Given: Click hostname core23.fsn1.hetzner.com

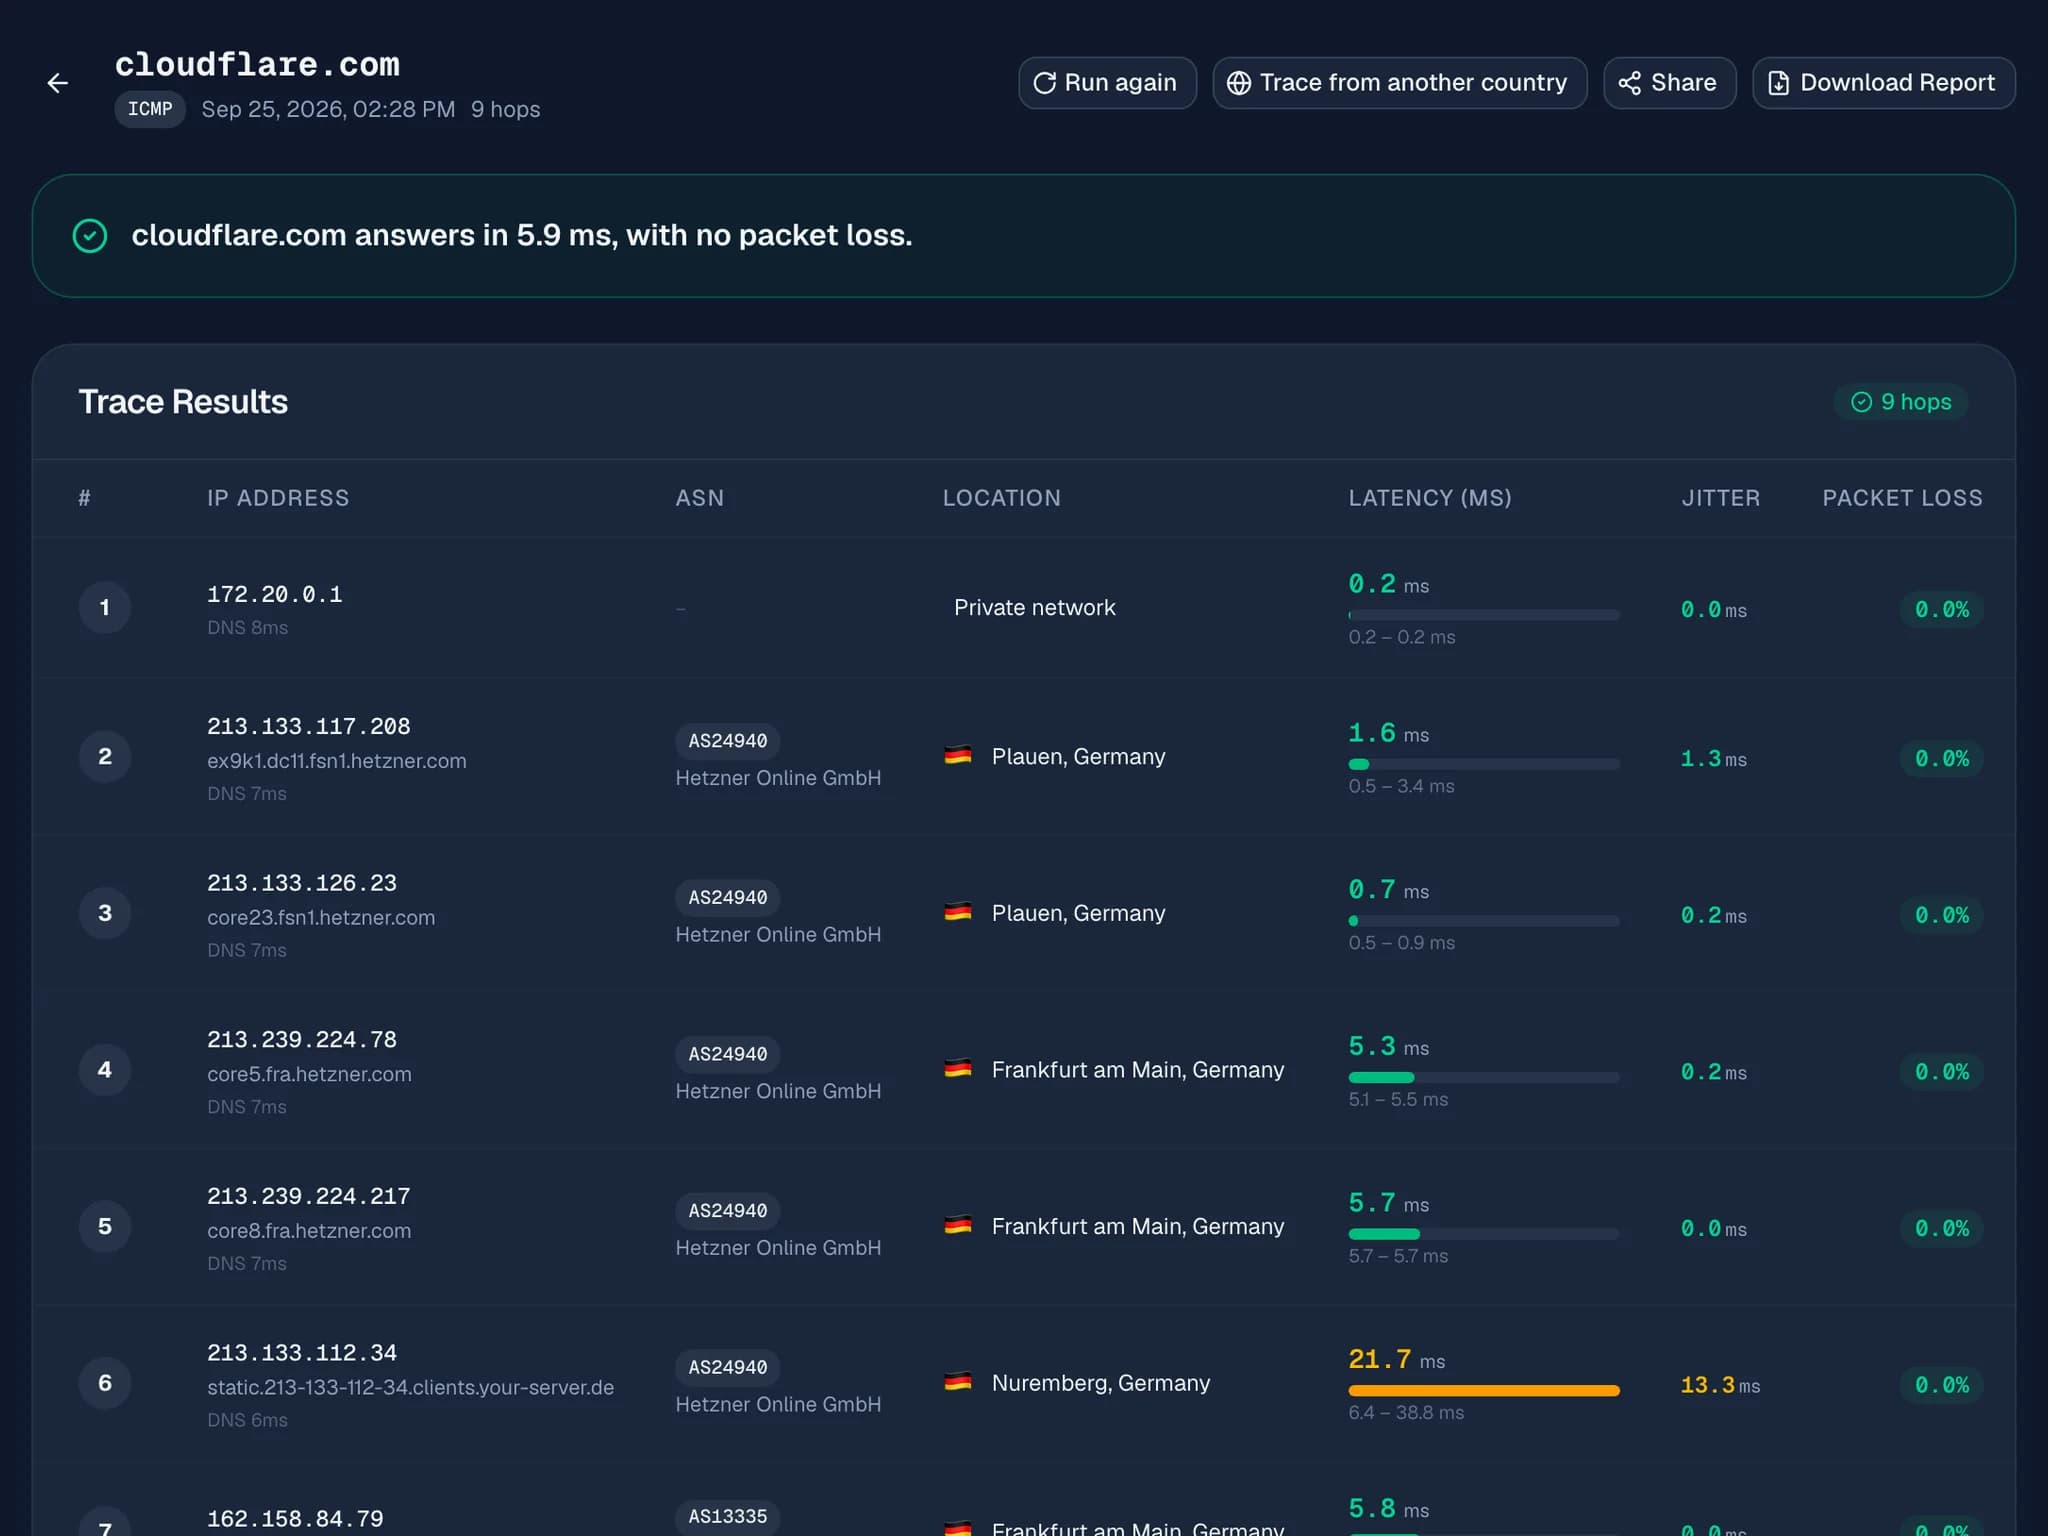Looking at the screenshot, I should (321, 918).
